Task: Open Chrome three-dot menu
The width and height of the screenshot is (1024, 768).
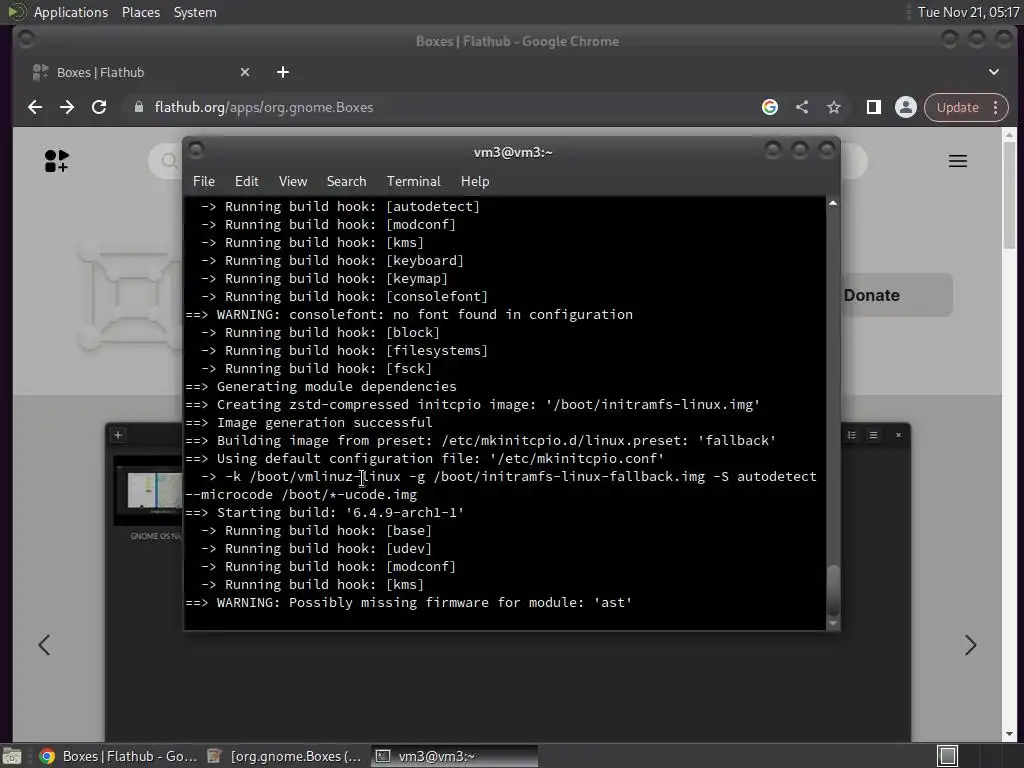Action: coord(996,107)
